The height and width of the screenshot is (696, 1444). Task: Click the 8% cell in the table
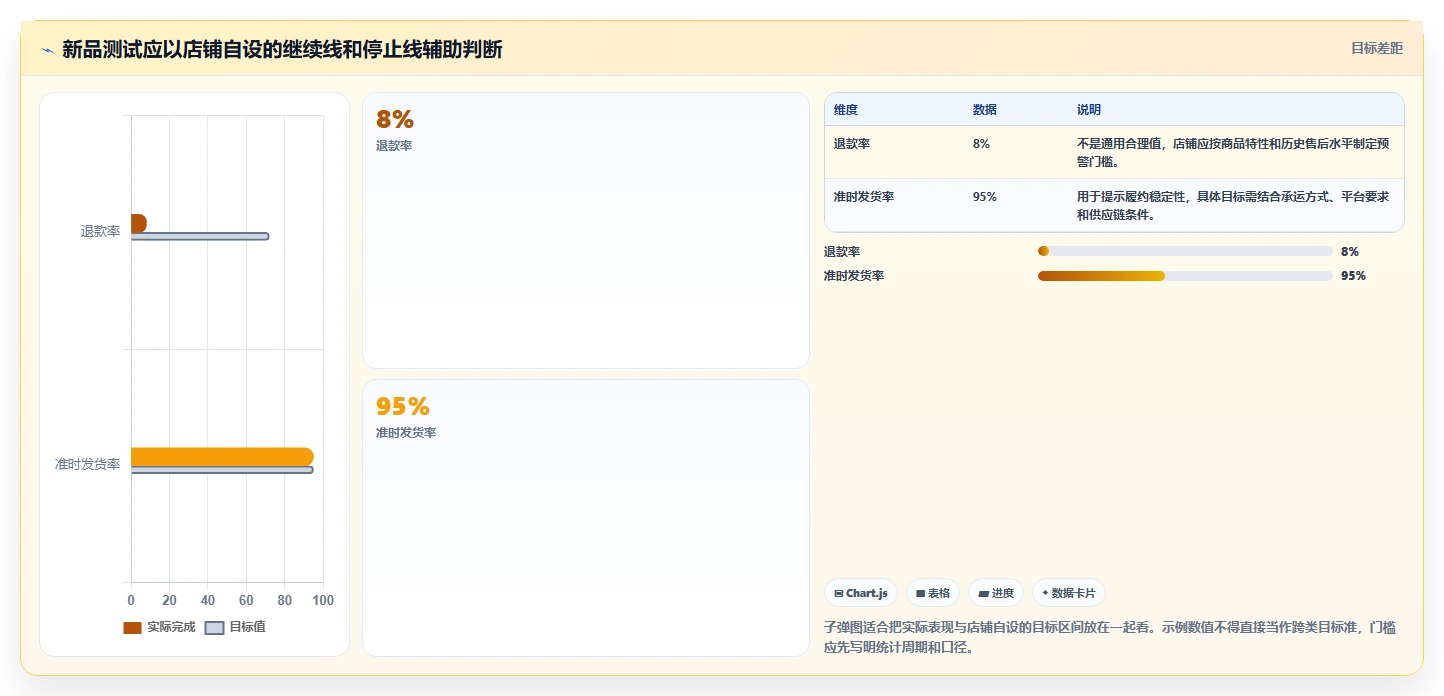[981, 144]
